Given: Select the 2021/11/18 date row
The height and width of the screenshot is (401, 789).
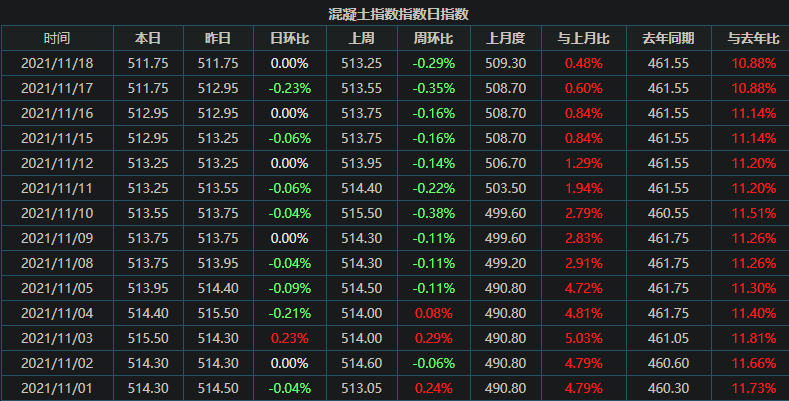Looking at the screenshot, I should pos(57,63).
